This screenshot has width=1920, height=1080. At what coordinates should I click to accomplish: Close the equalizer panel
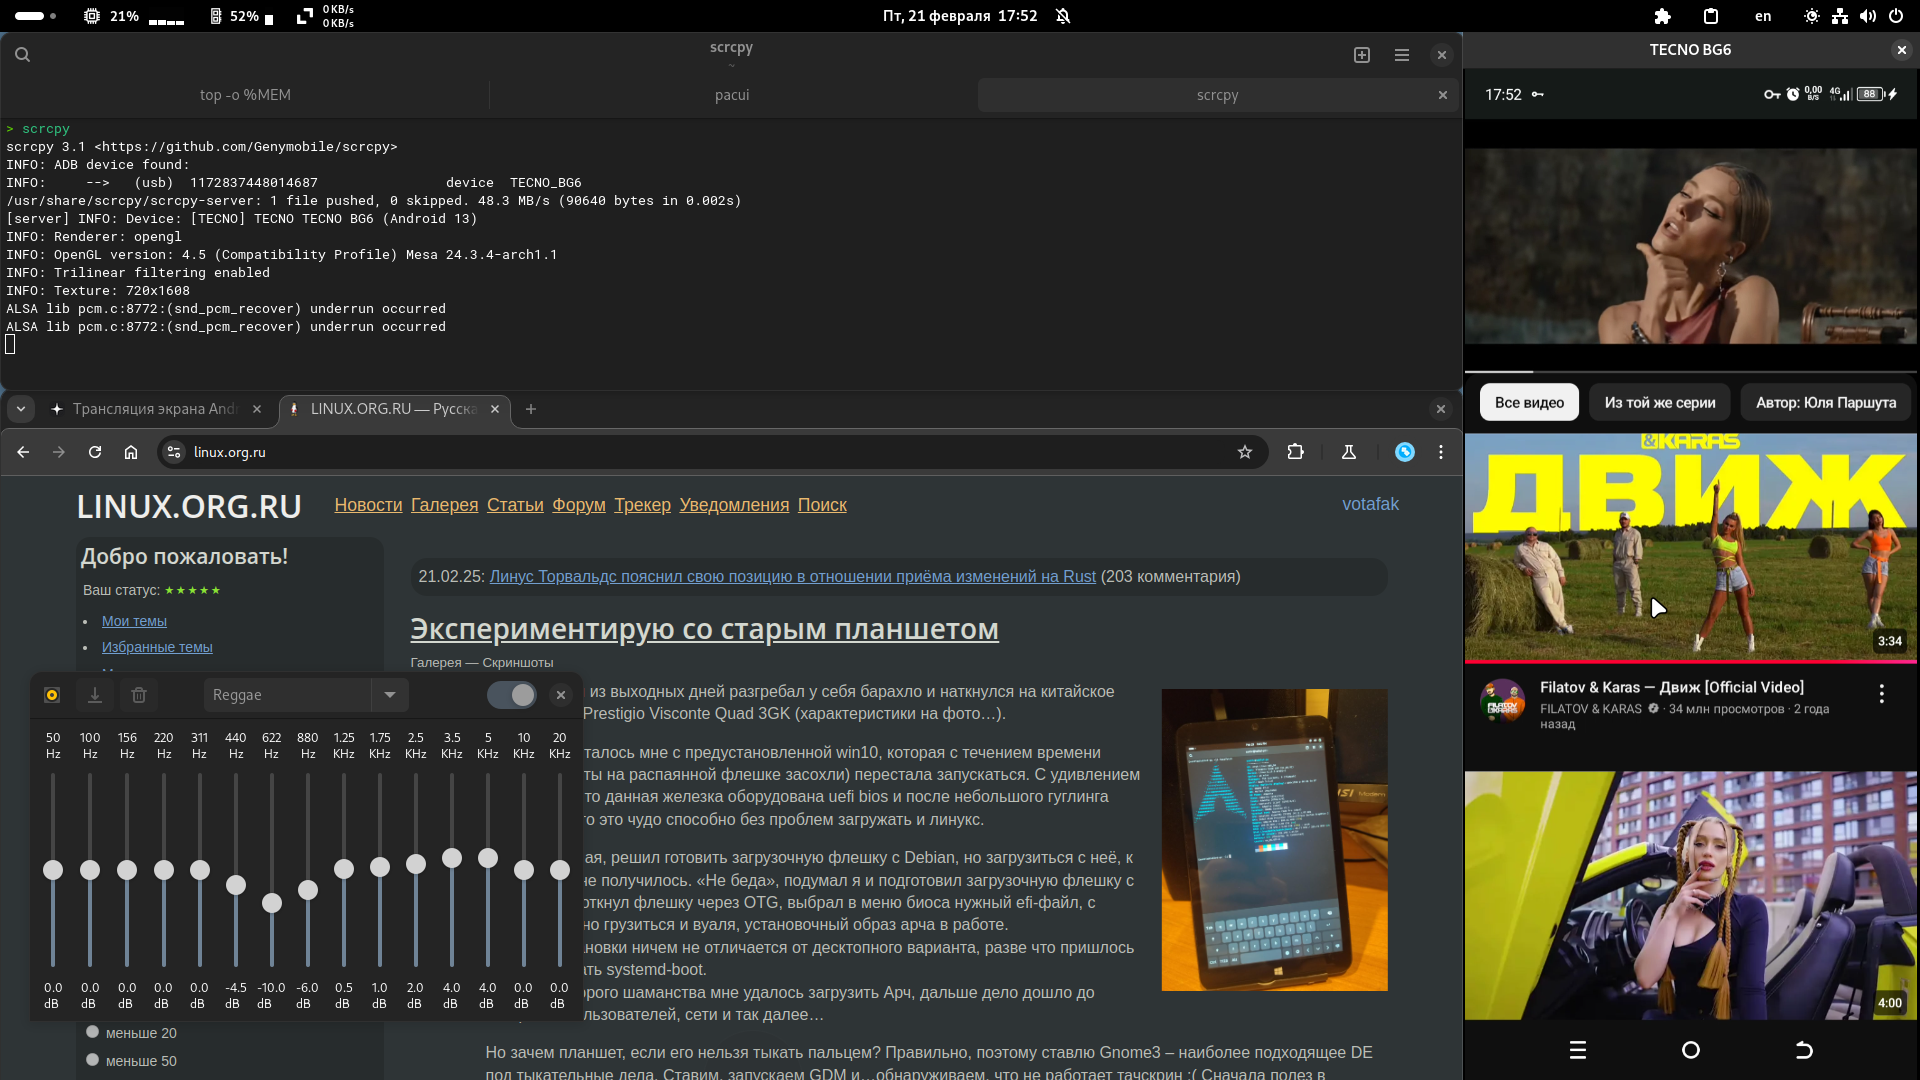(561, 695)
